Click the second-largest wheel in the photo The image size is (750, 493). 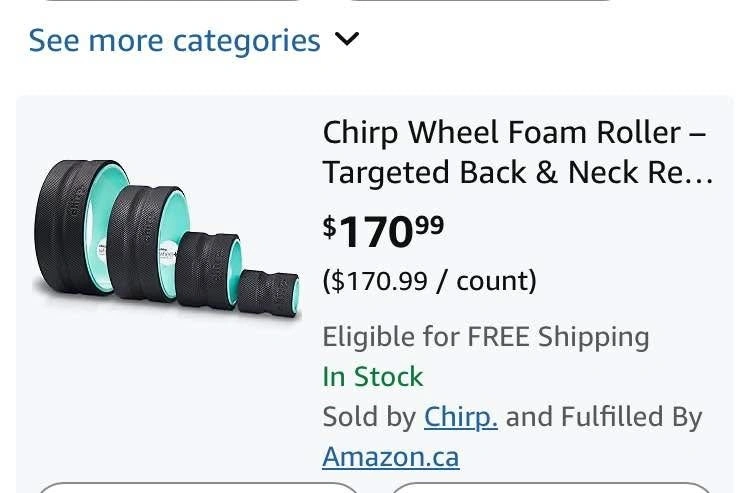click(x=146, y=242)
